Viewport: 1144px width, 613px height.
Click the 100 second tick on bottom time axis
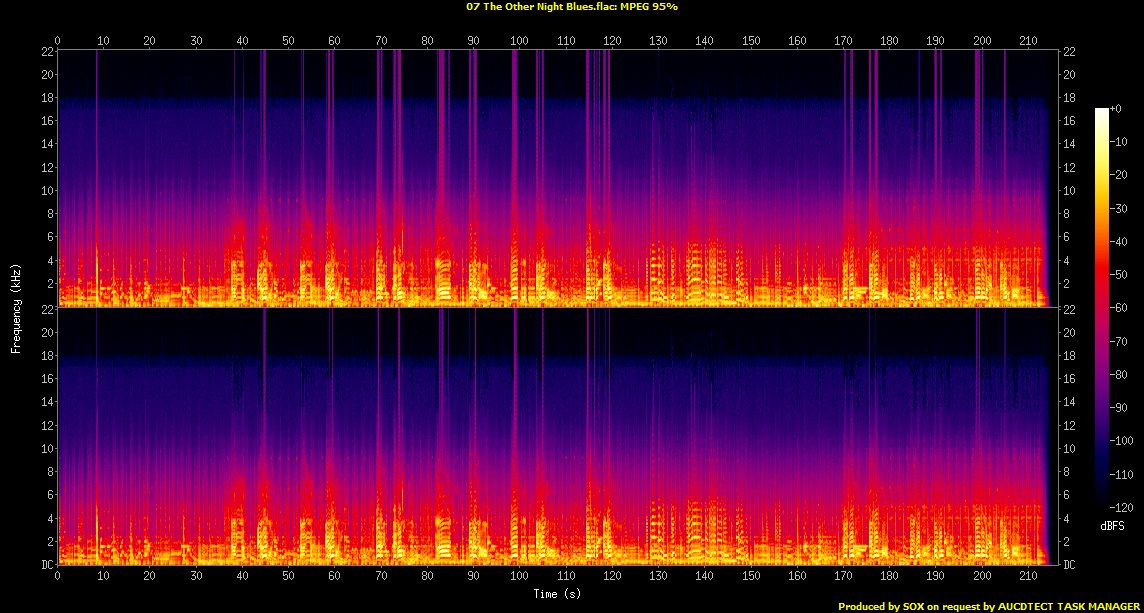(519, 576)
